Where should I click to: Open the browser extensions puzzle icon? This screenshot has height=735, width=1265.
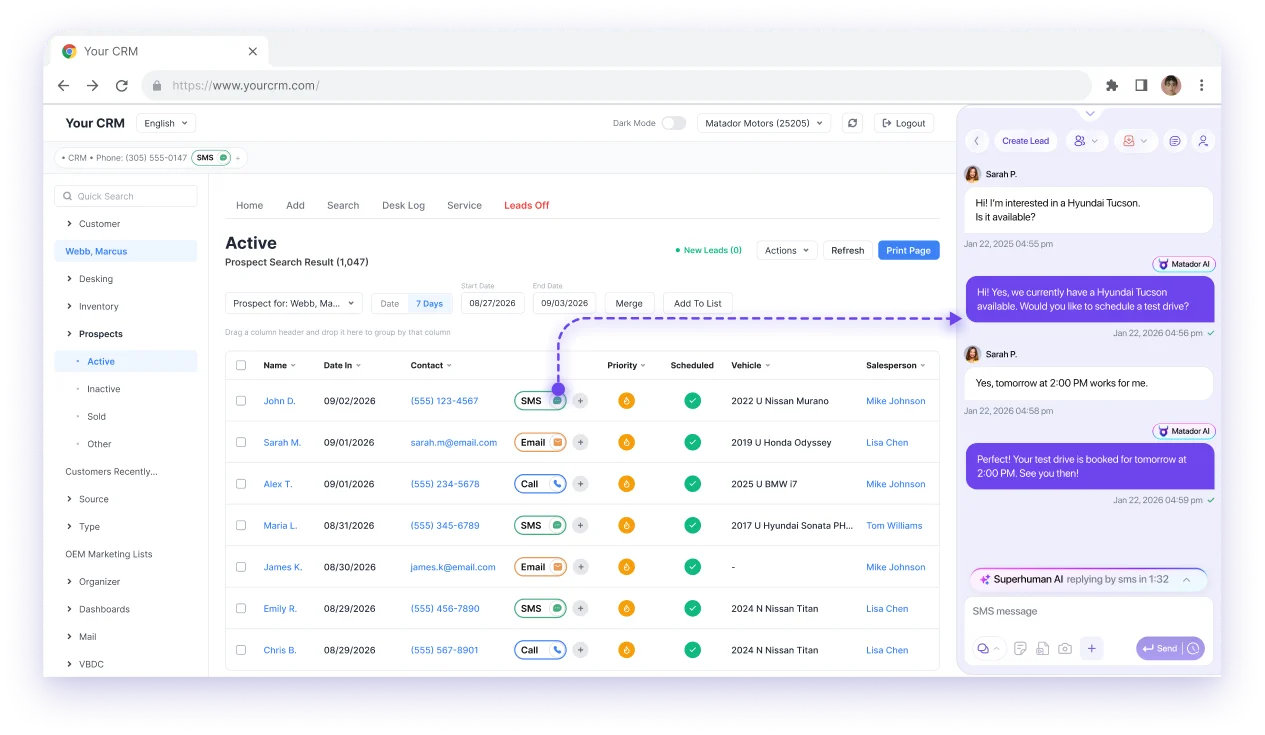(x=1111, y=86)
